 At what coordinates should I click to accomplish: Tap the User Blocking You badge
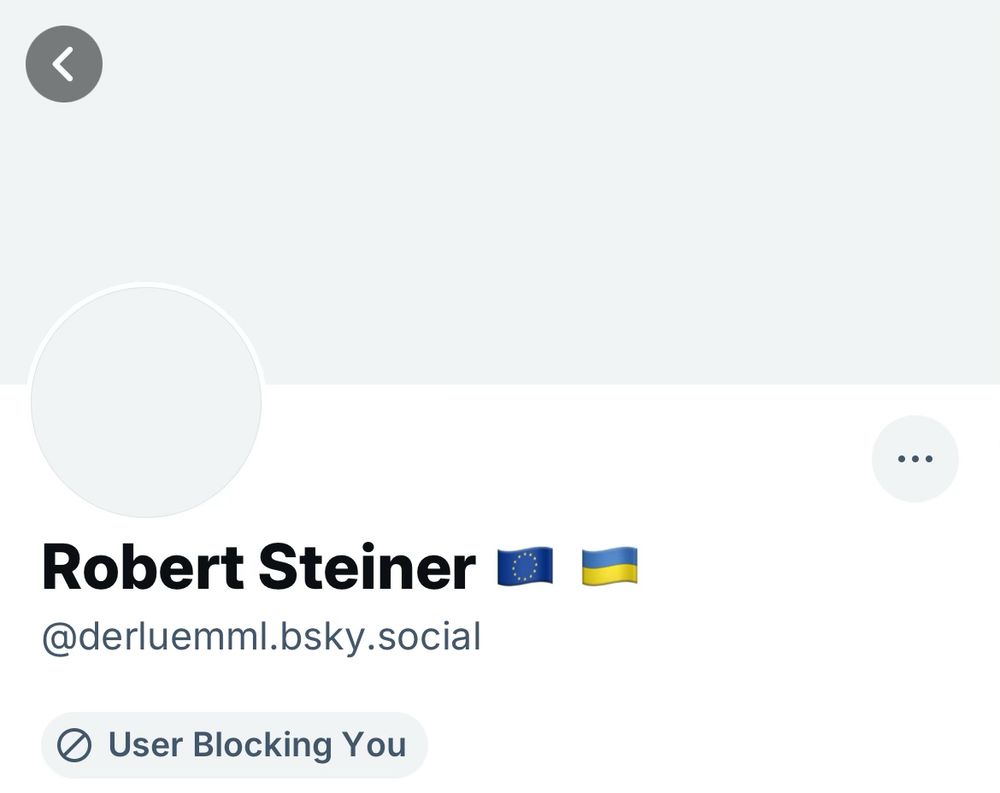click(x=234, y=745)
